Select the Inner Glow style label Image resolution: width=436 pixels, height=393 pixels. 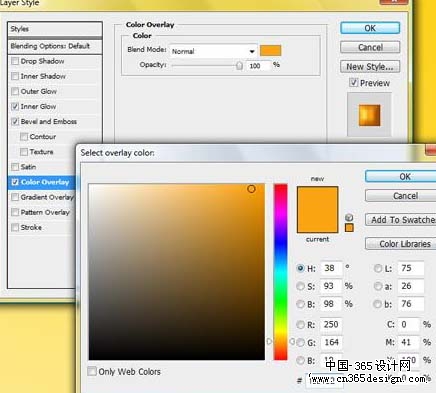(38, 107)
